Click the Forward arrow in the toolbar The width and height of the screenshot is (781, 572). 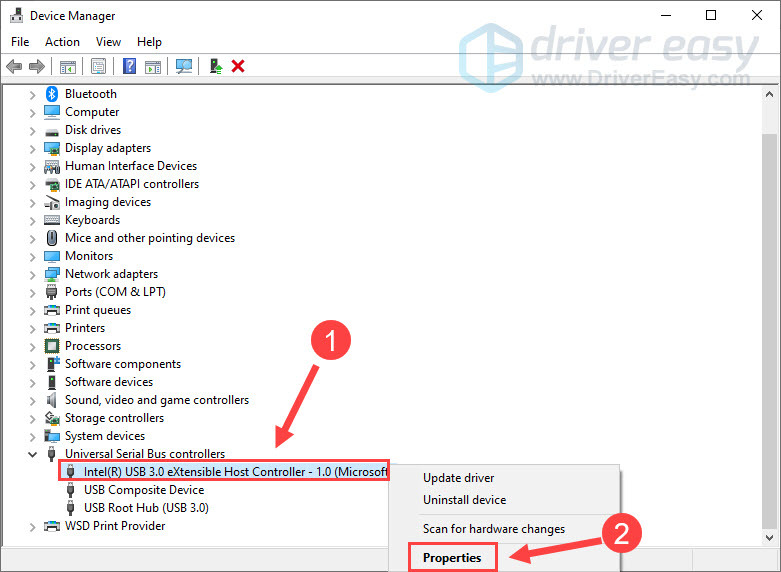tap(37, 66)
